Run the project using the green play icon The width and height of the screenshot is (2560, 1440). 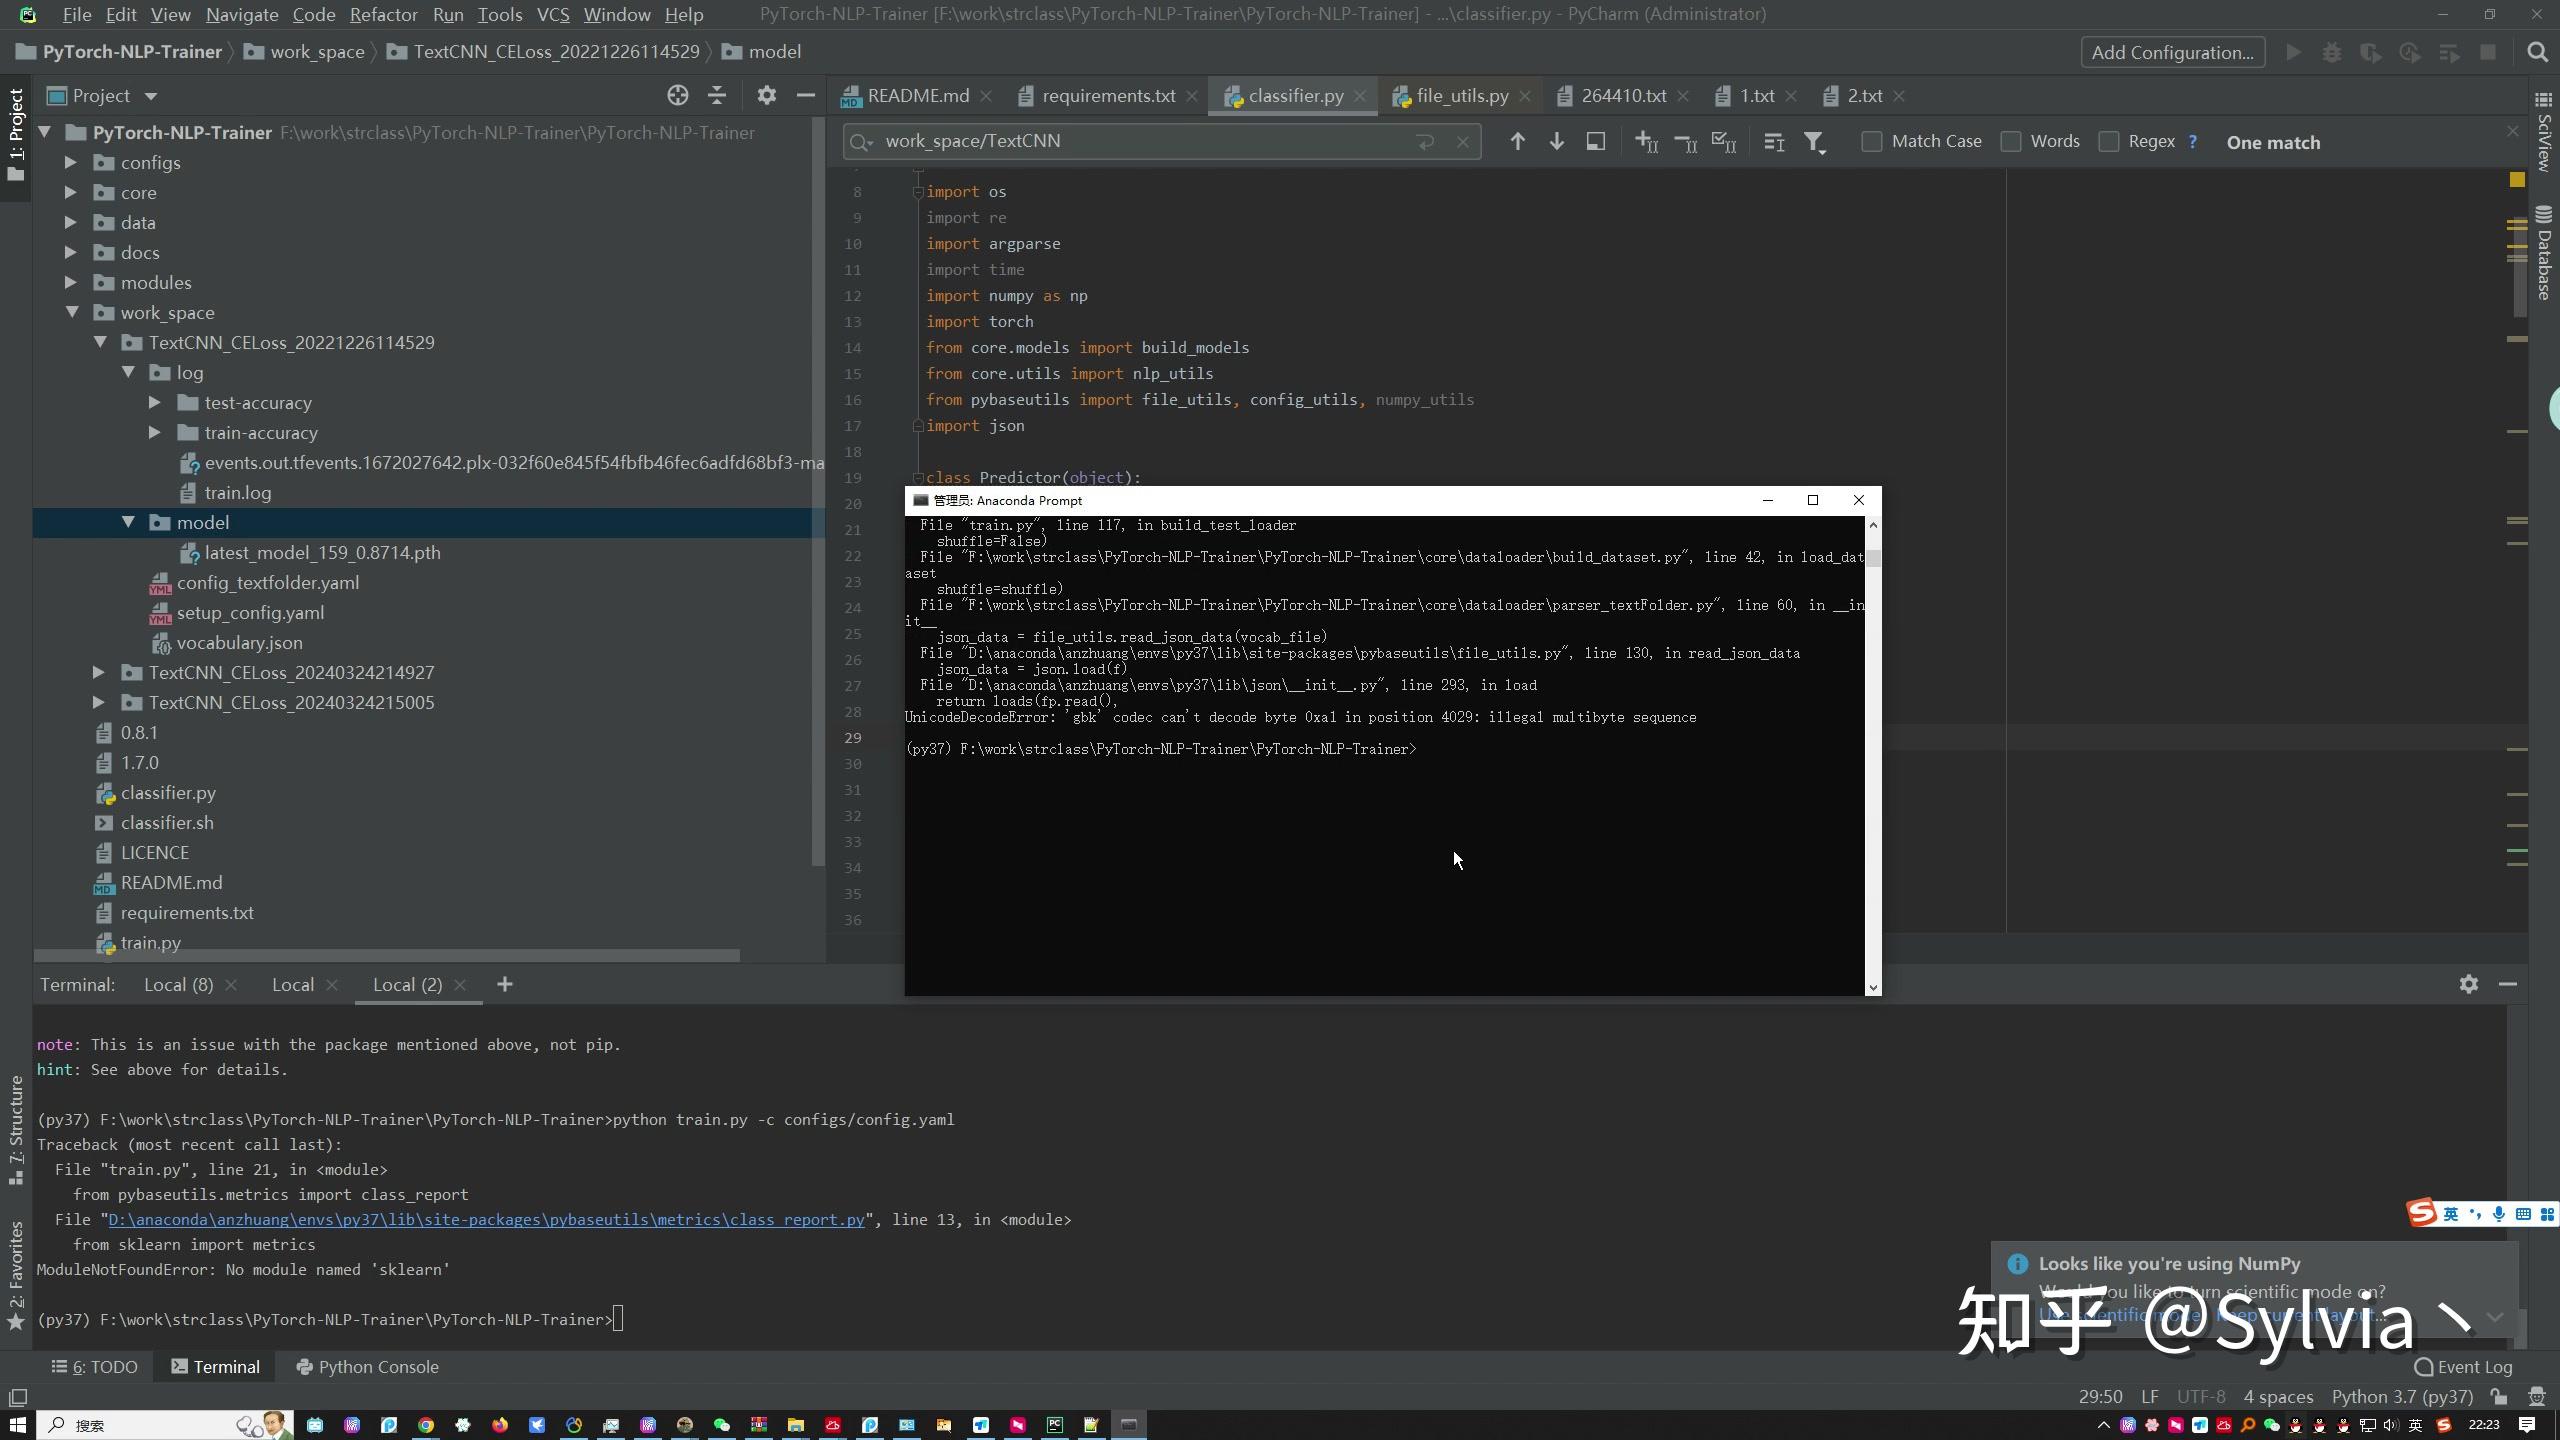coord(2293,52)
